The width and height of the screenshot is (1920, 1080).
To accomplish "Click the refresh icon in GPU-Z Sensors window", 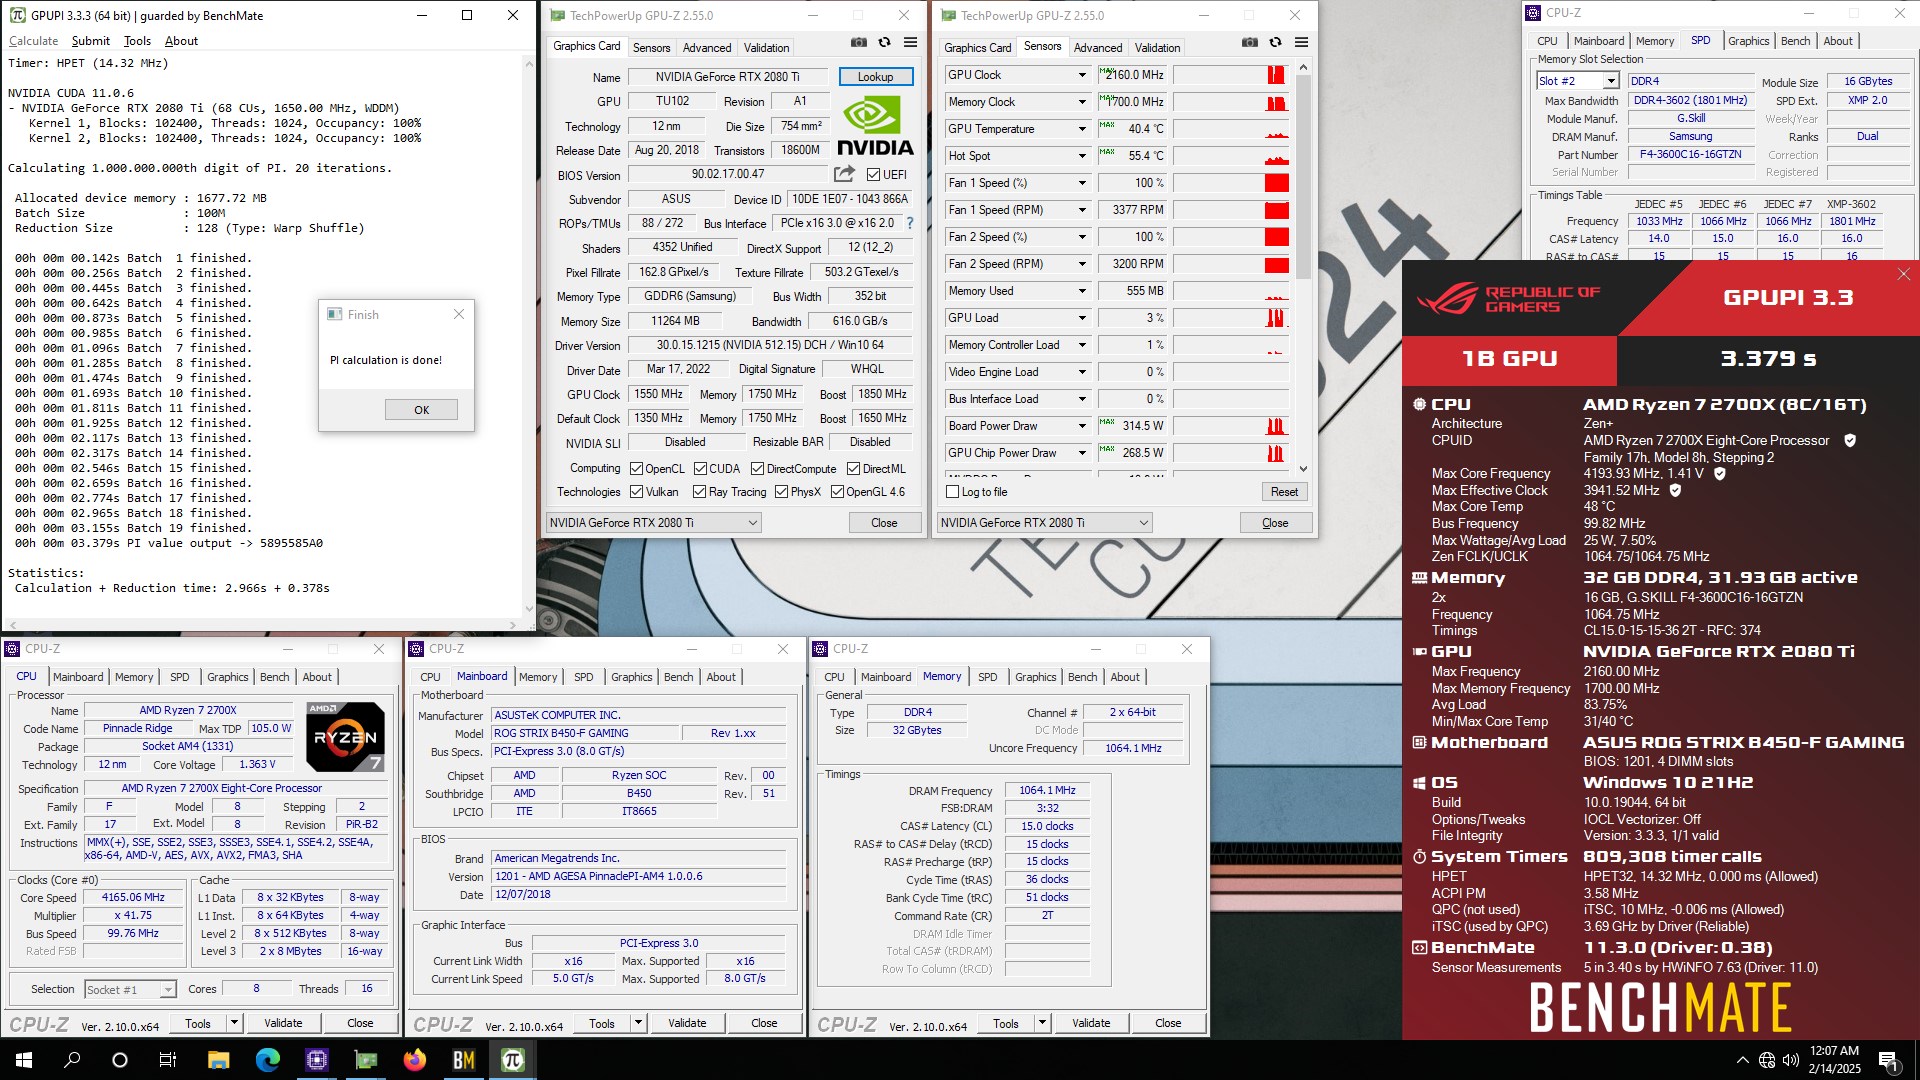I will (x=1275, y=43).
